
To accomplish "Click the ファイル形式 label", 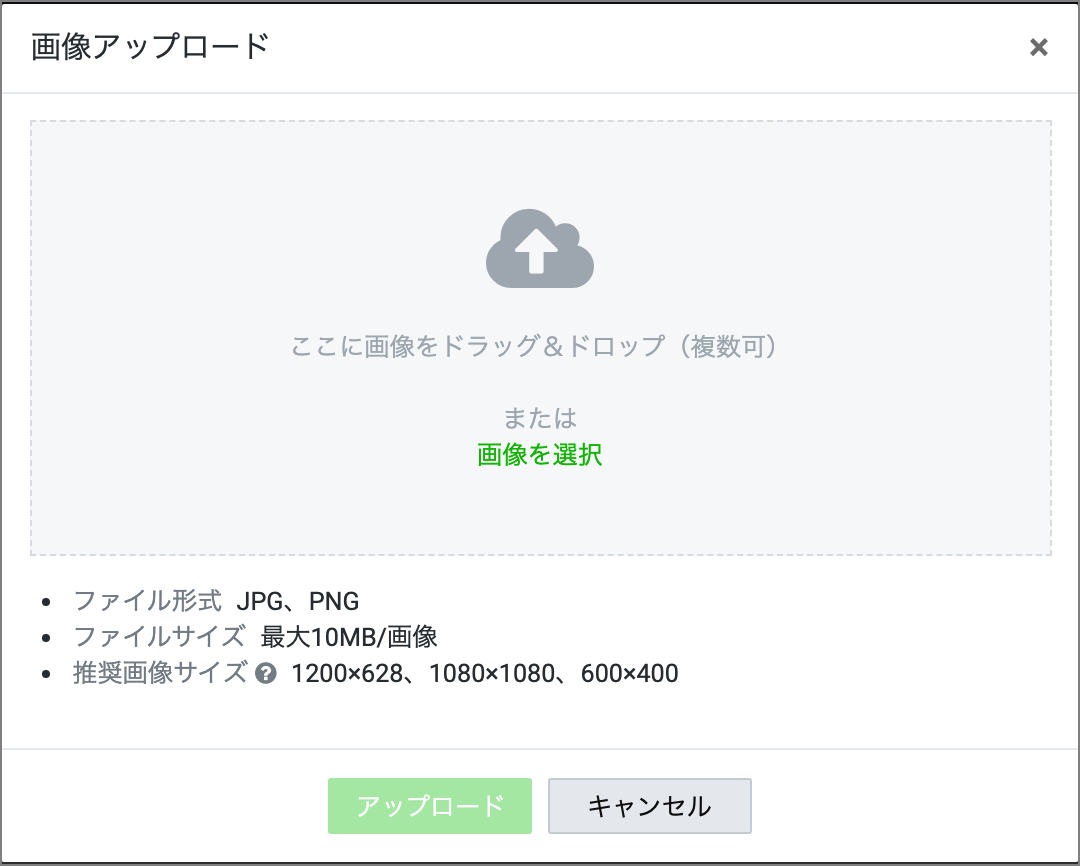I will pos(147,601).
